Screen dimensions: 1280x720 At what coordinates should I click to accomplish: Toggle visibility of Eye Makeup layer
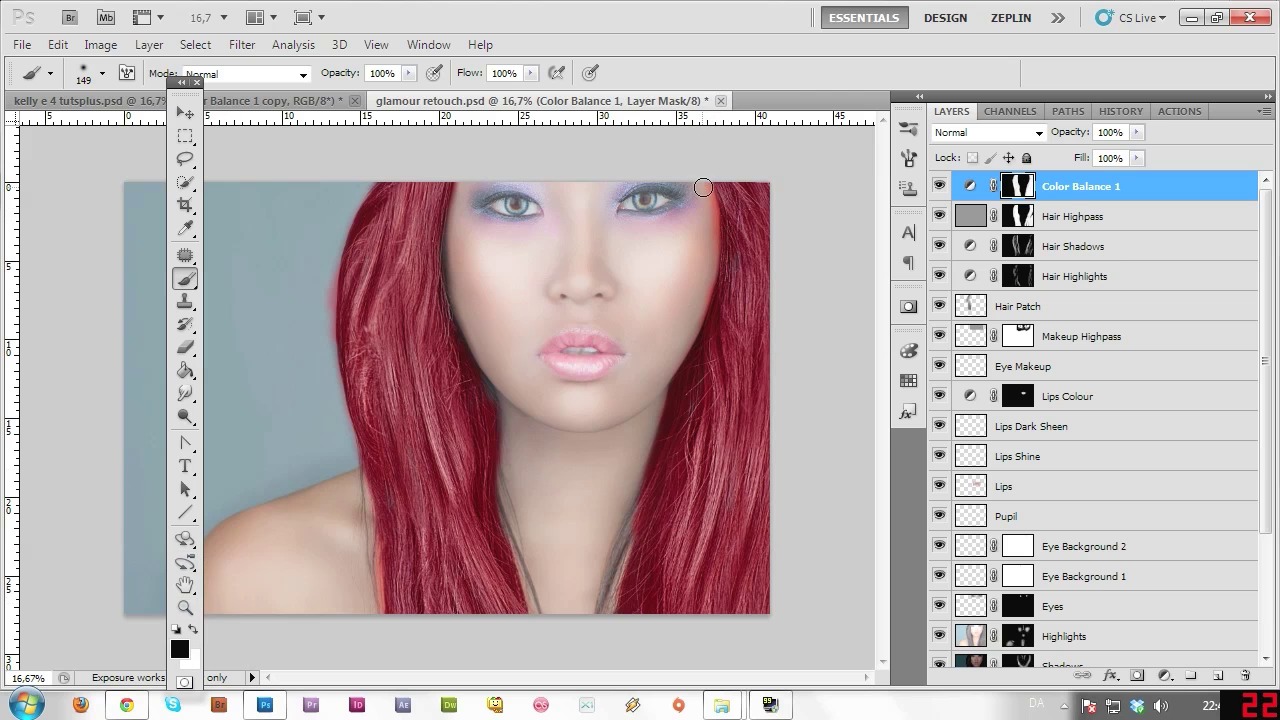tap(939, 366)
